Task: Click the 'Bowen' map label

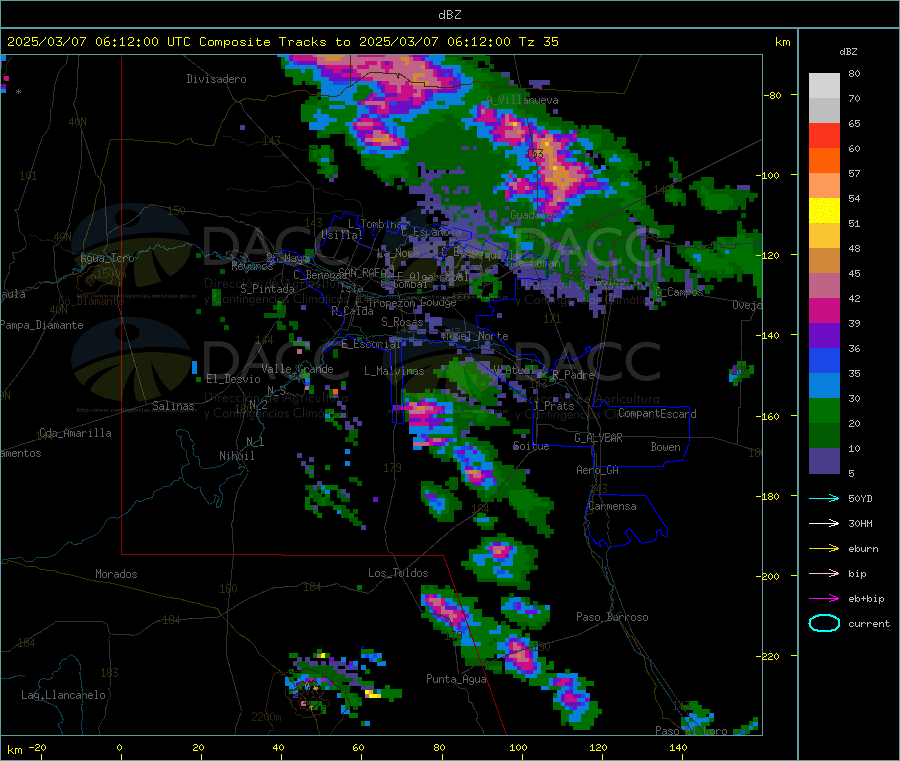Action: (665, 447)
